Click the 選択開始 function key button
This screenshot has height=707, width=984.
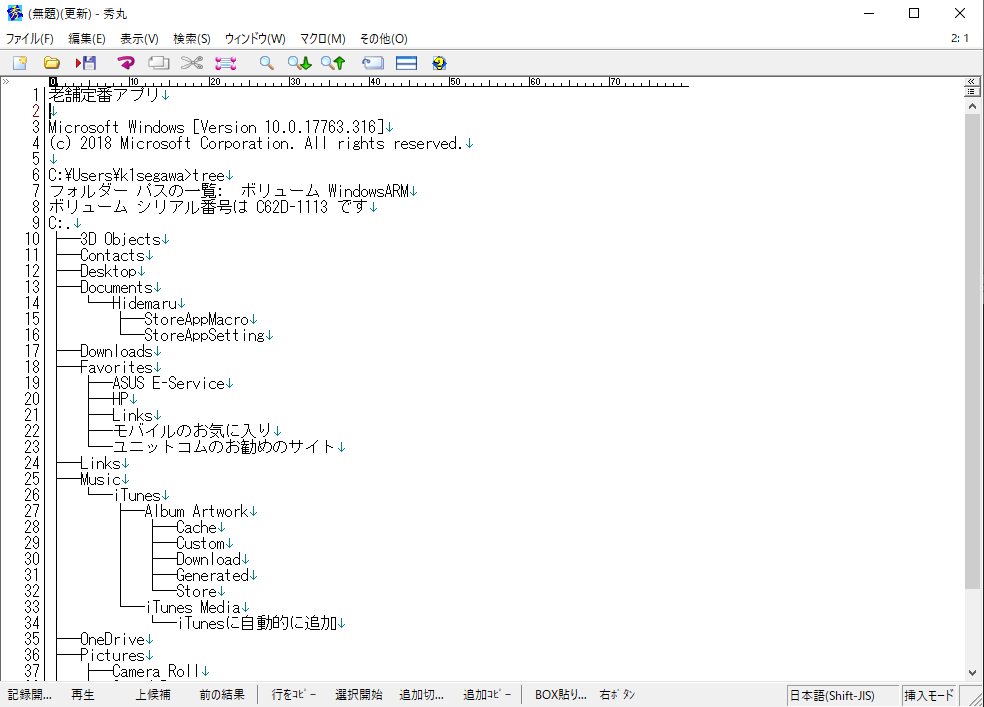pos(359,695)
